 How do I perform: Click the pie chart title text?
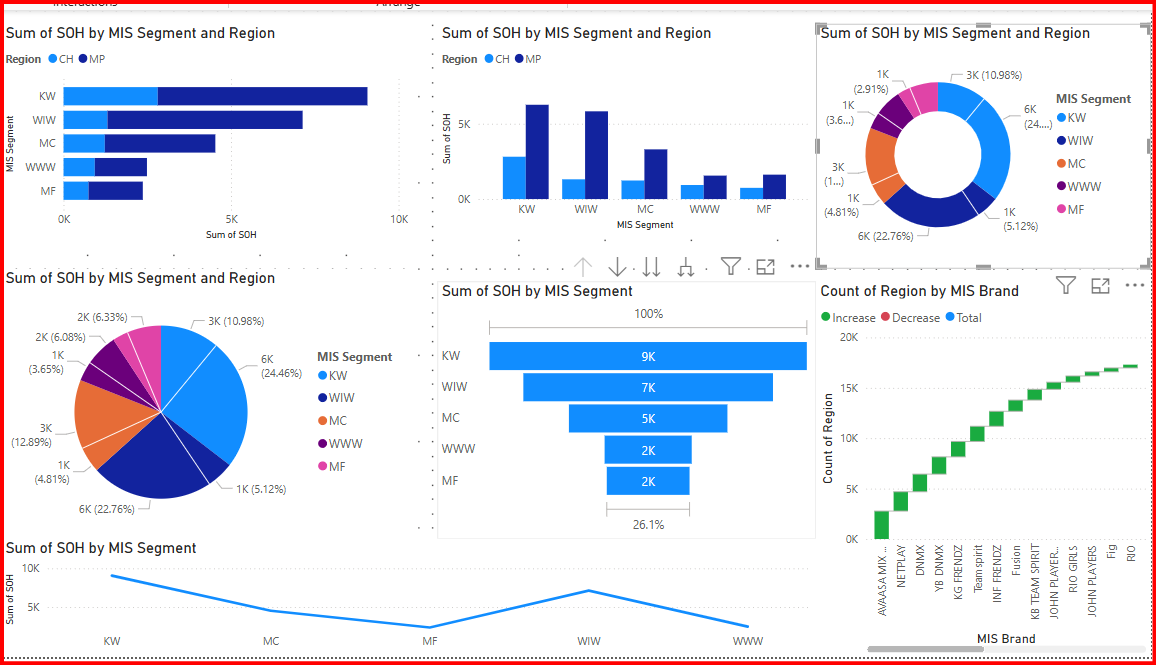point(140,278)
